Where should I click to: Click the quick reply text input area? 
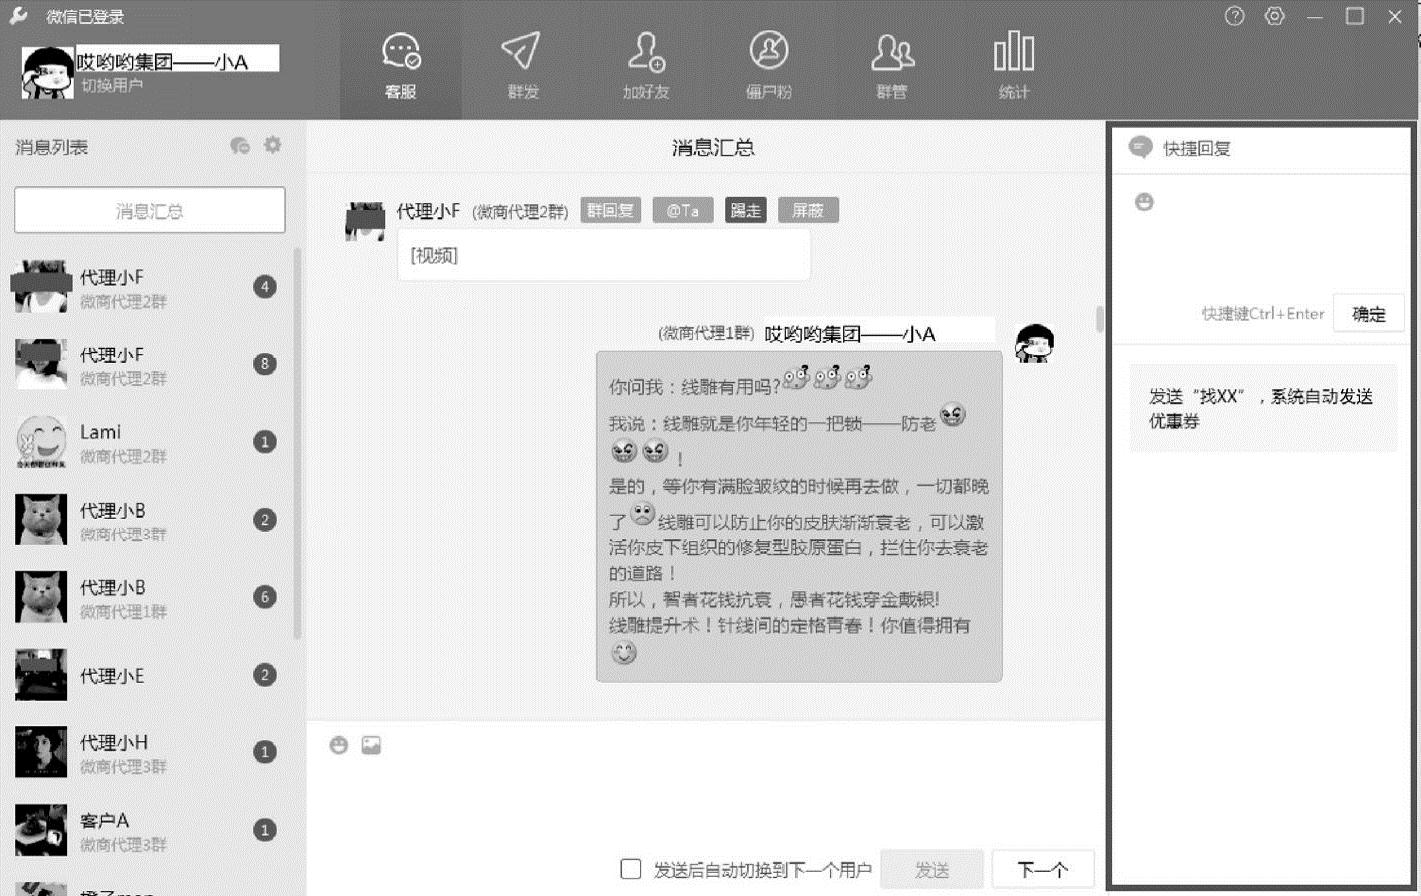pyautogui.click(x=1262, y=252)
